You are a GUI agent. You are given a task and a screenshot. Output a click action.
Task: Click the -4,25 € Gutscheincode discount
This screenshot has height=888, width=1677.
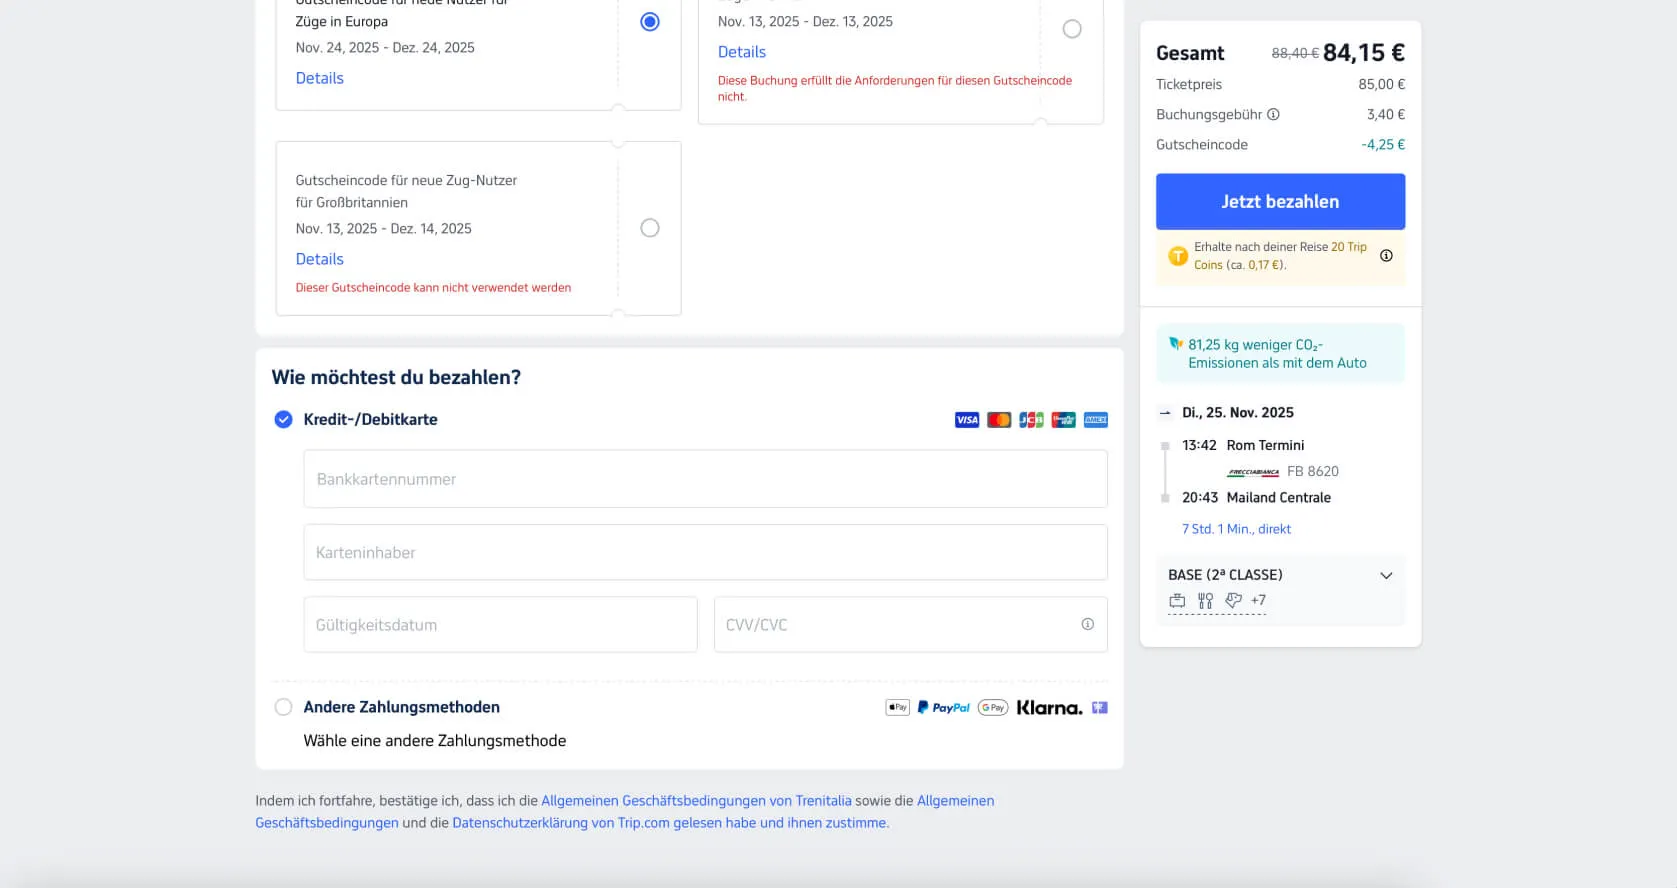point(1383,145)
